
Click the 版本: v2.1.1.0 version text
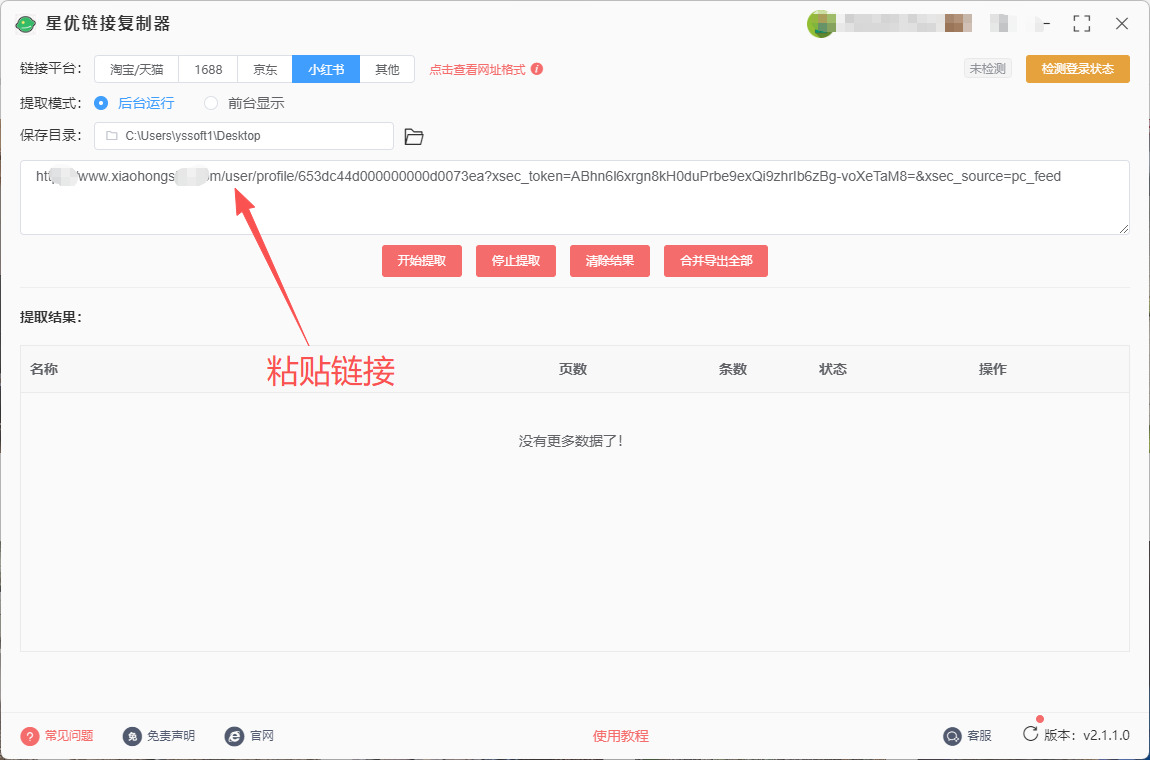pyautogui.click(x=1087, y=736)
